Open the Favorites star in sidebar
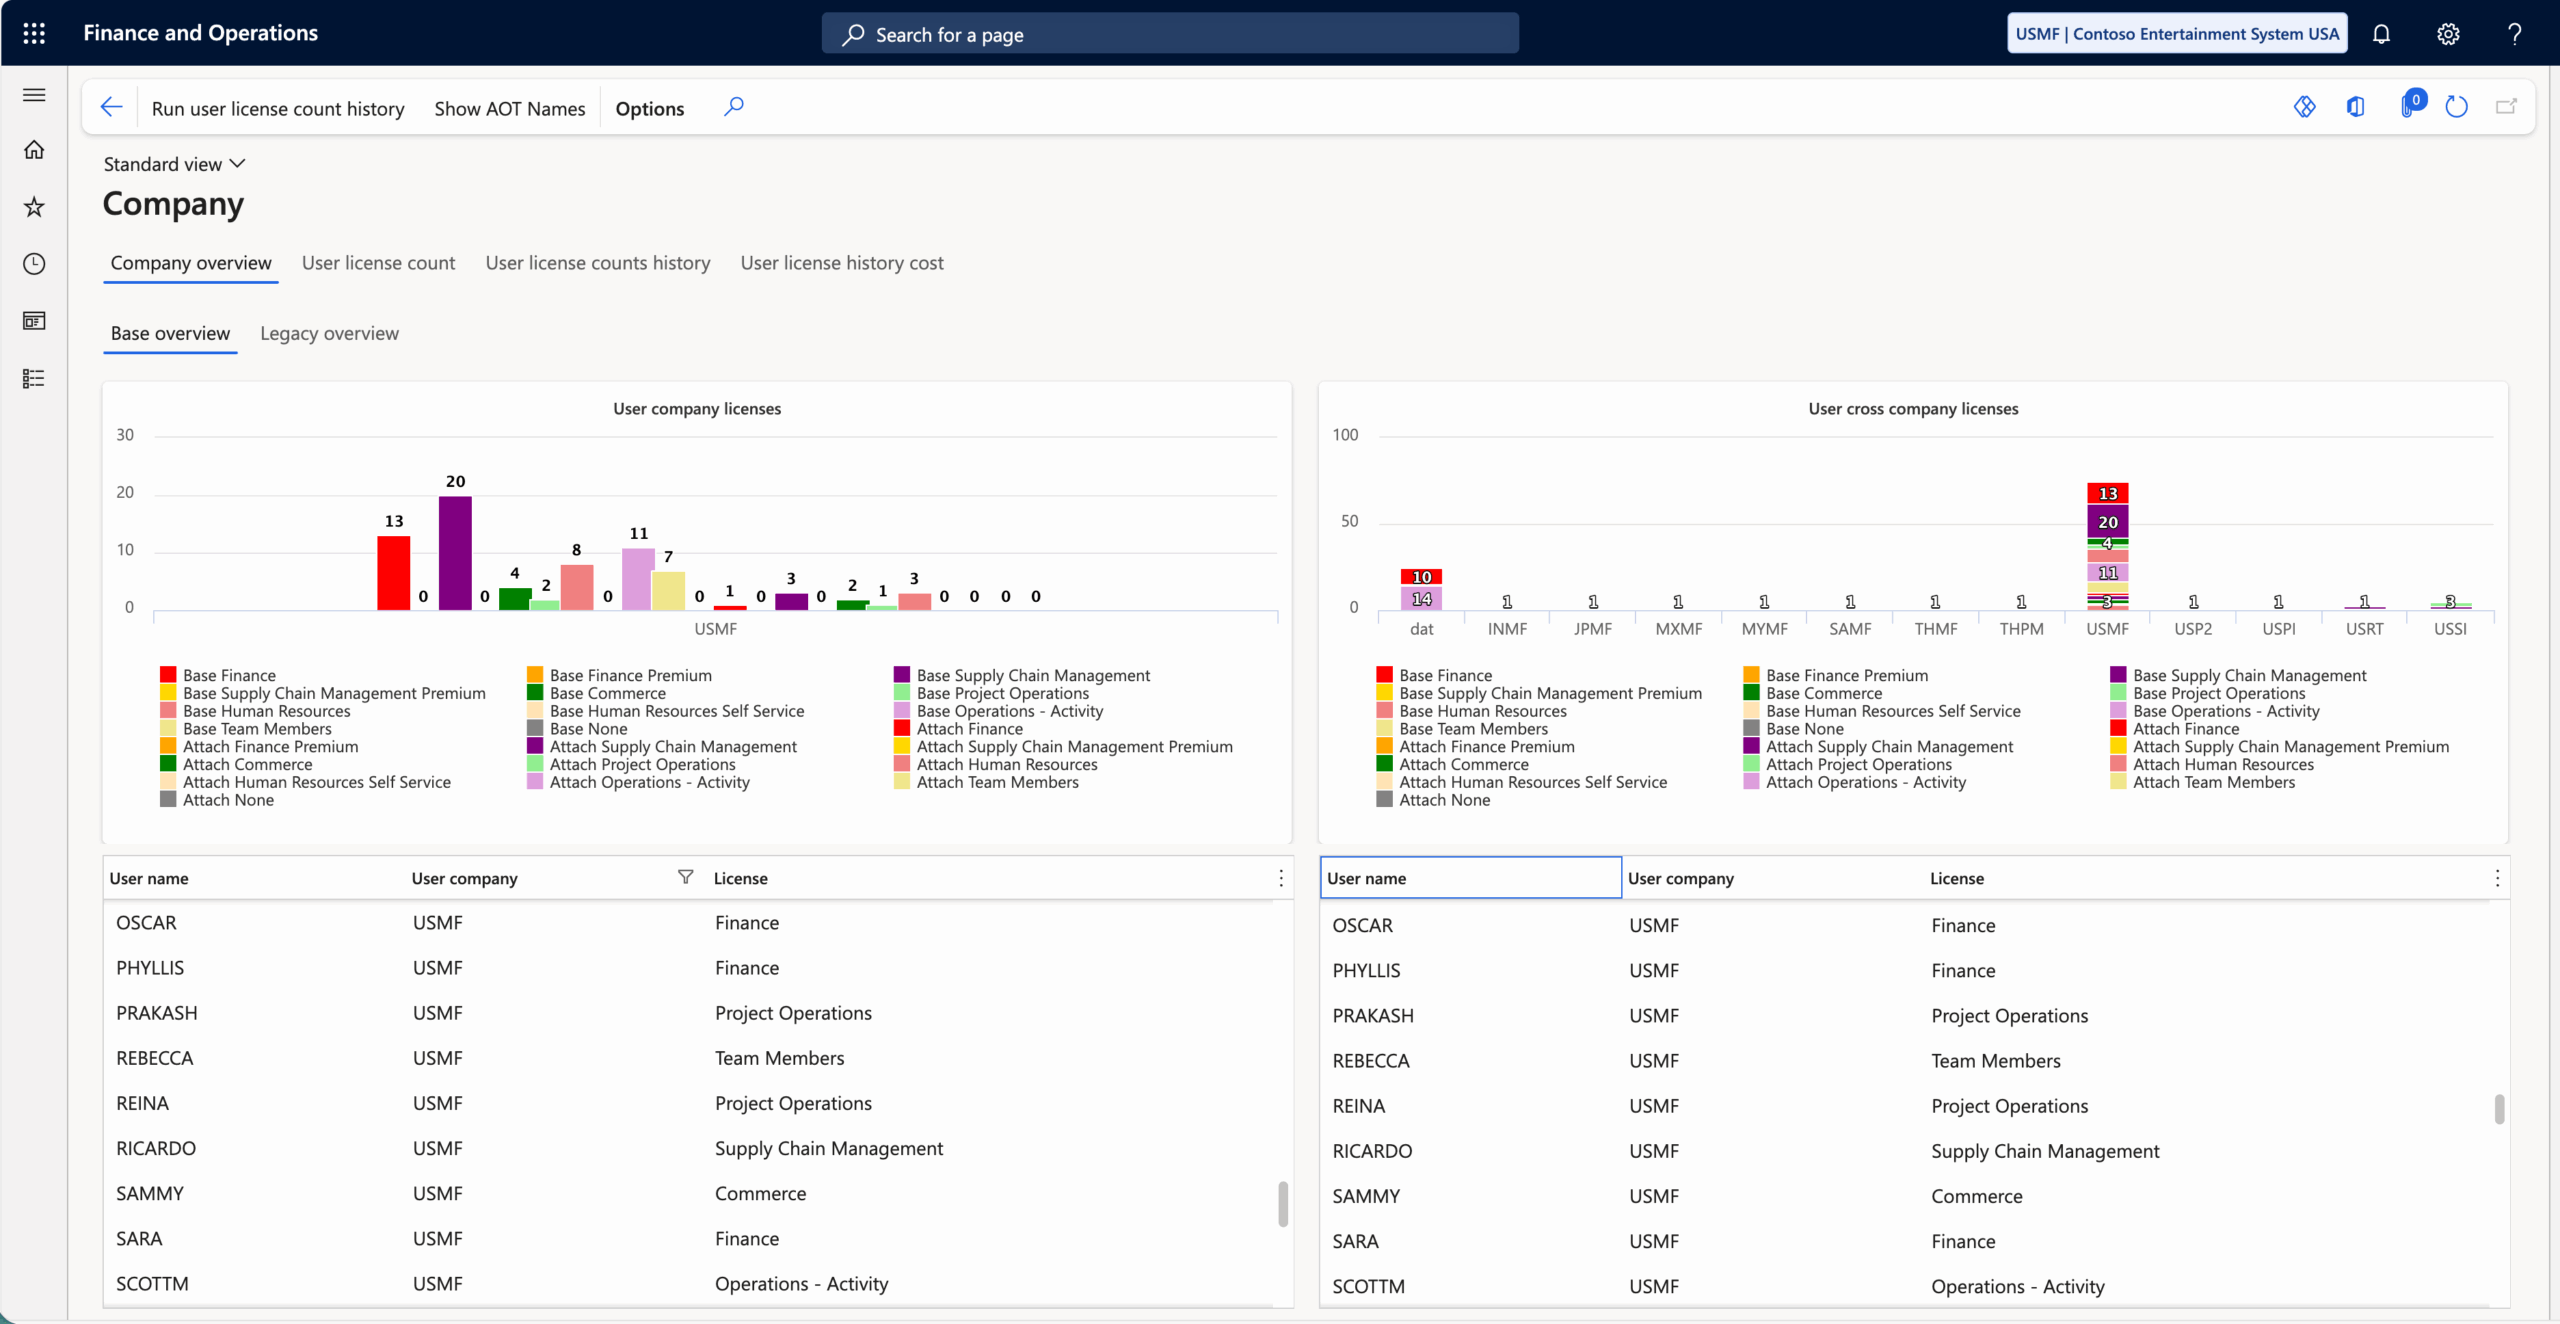 (34, 207)
